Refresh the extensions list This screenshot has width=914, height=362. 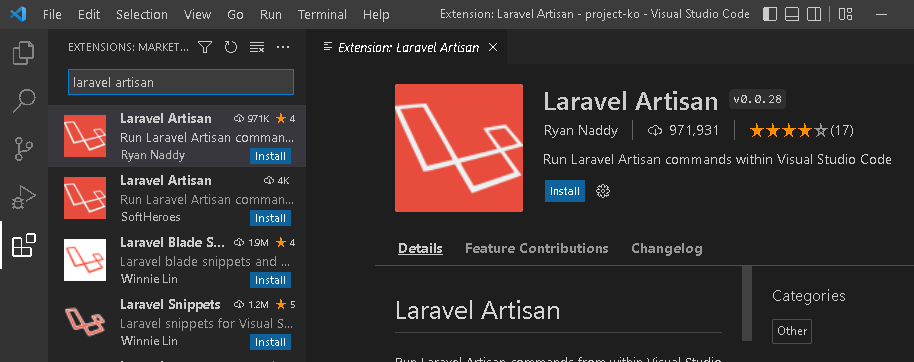pyautogui.click(x=231, y=47)
